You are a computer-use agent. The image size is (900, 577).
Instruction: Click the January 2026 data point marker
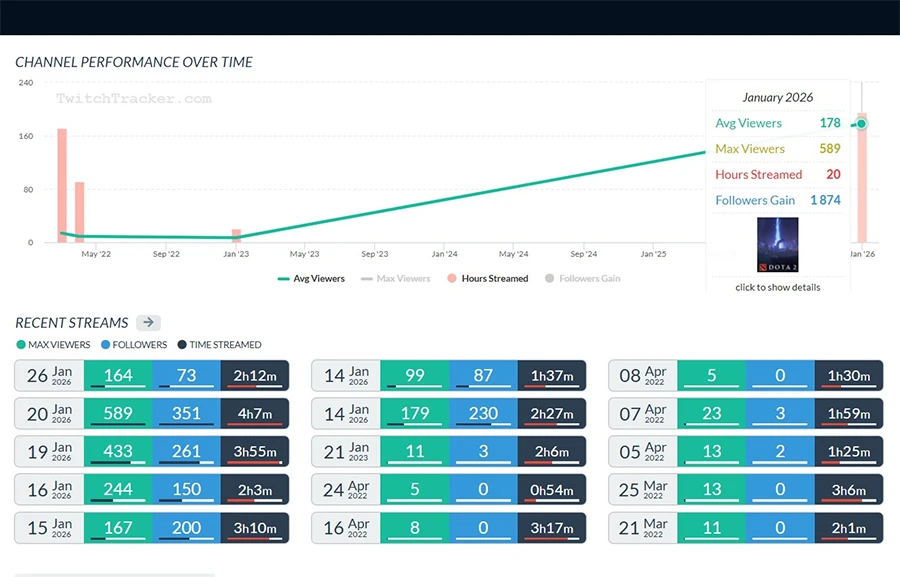click(861, 124)
